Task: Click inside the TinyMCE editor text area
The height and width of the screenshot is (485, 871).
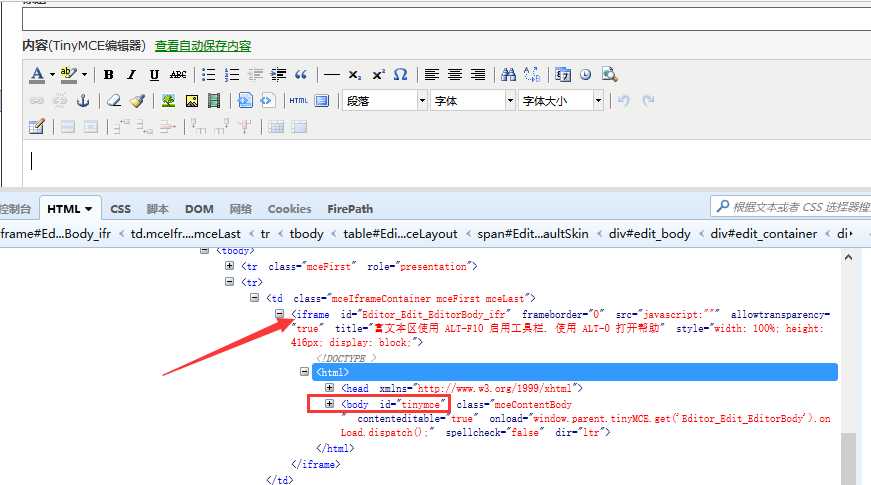Action: click(x=447, y=163)
